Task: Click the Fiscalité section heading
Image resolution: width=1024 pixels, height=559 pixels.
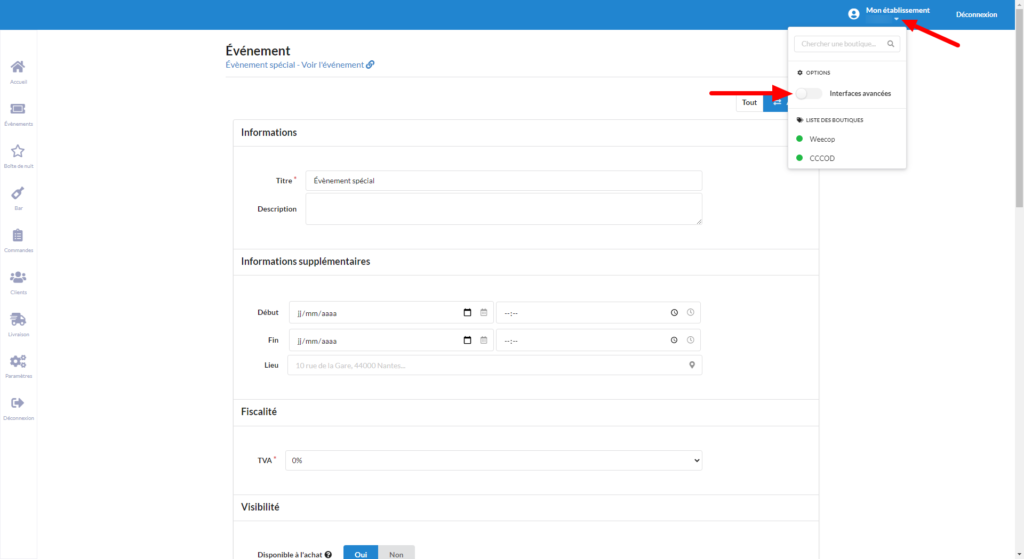Action: (259, 411)
